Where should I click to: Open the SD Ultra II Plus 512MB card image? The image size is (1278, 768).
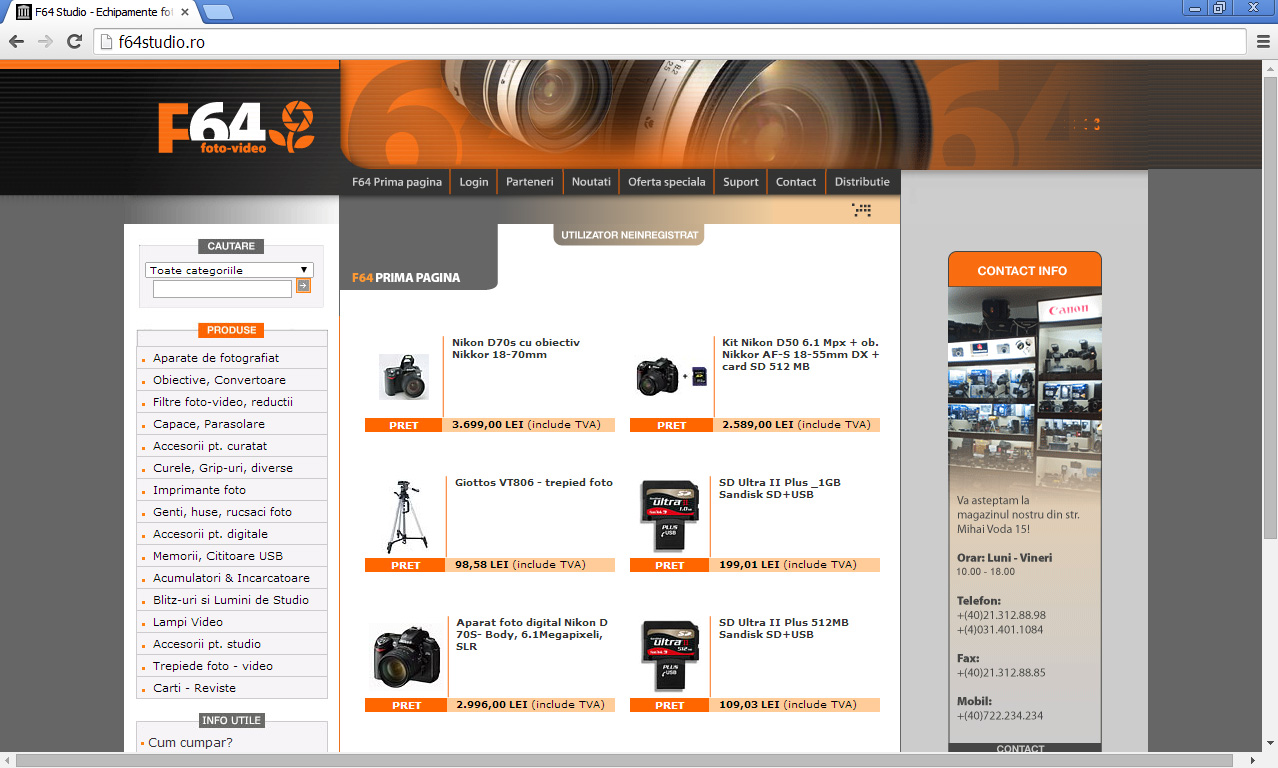(669, 656)
